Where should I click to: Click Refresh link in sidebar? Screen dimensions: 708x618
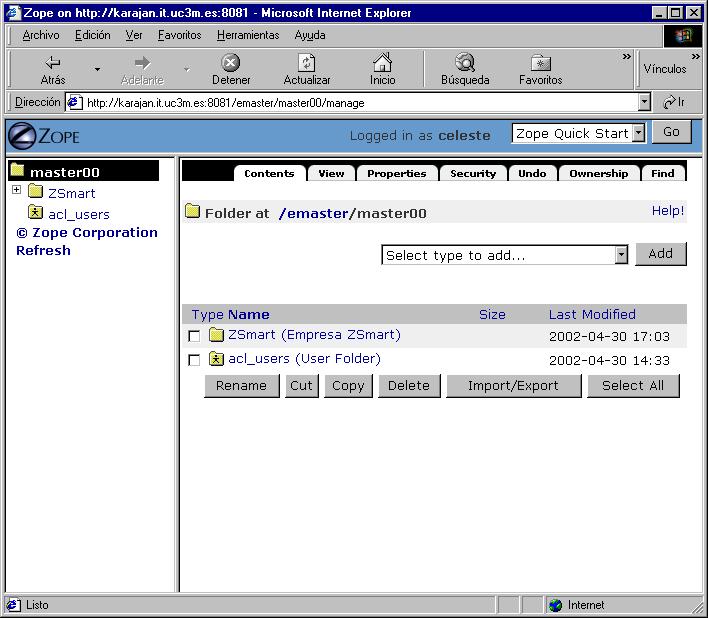click(43, 250)
